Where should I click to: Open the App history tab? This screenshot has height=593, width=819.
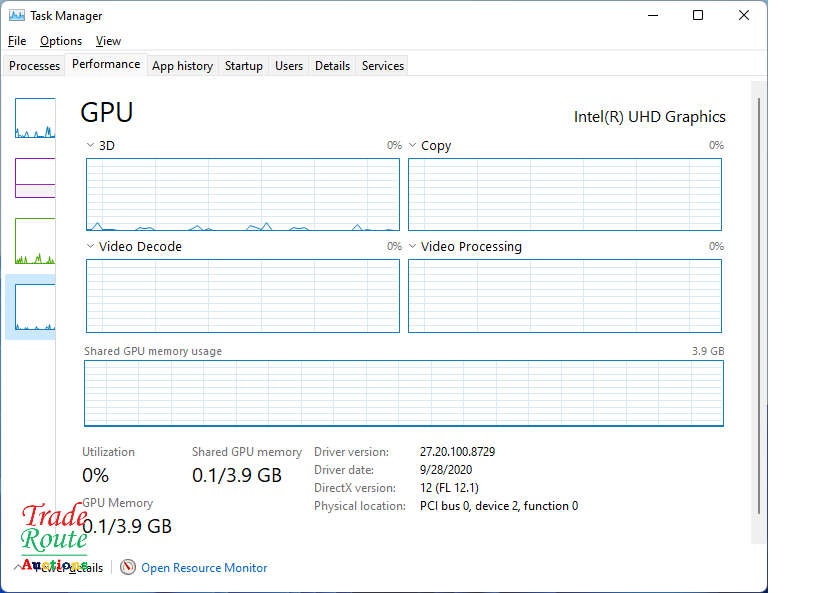tap(182, 65)
